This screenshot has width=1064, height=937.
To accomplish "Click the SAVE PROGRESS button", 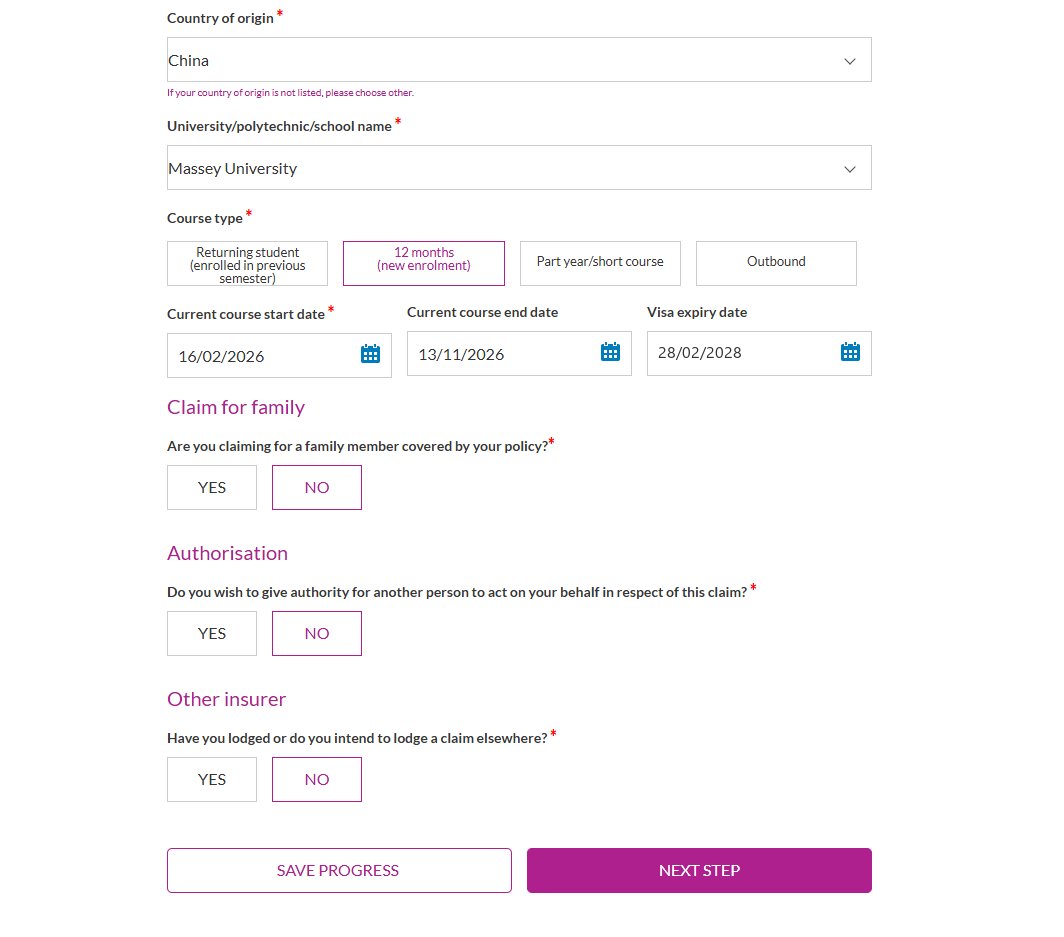I will [x=339, y=870].
